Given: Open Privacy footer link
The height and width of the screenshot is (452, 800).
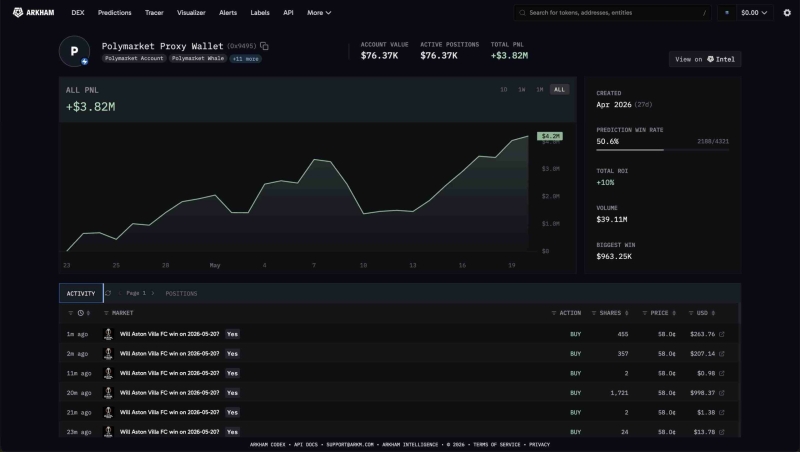Looking at the screenshot, I should pyautogui.click(x=539, y=445).
